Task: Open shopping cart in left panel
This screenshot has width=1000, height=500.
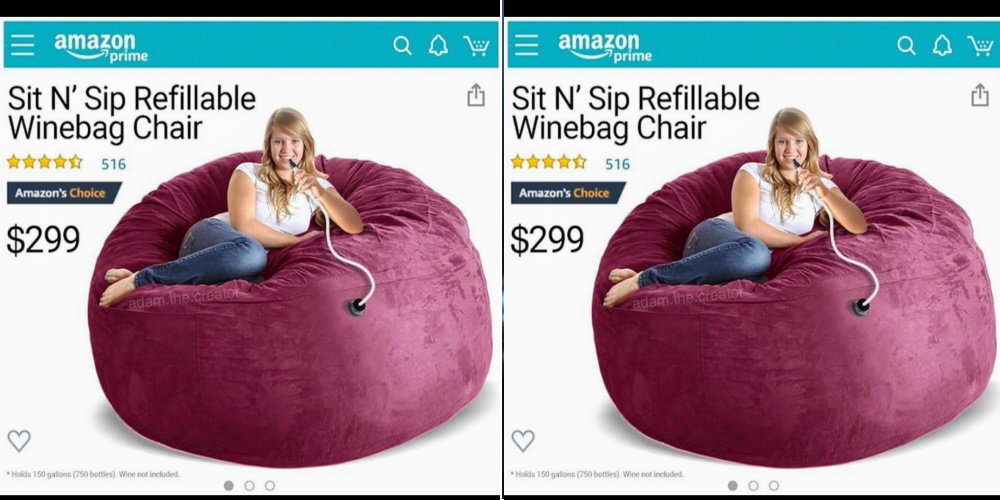Action: click(476, 46)
